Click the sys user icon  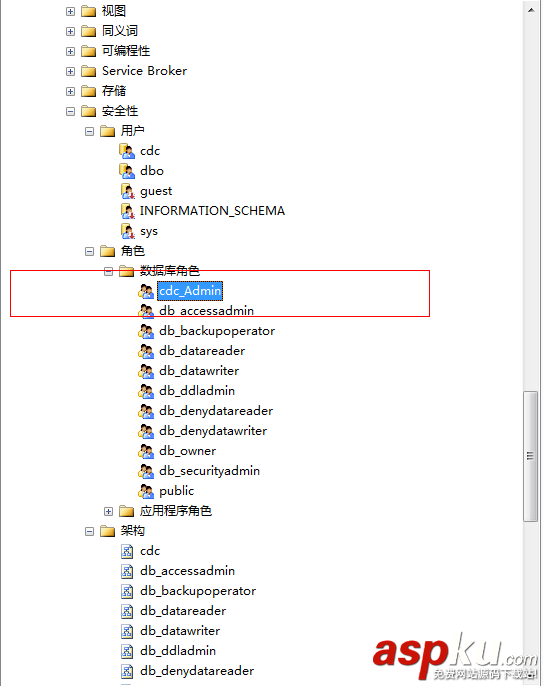(x=127, y=231)
